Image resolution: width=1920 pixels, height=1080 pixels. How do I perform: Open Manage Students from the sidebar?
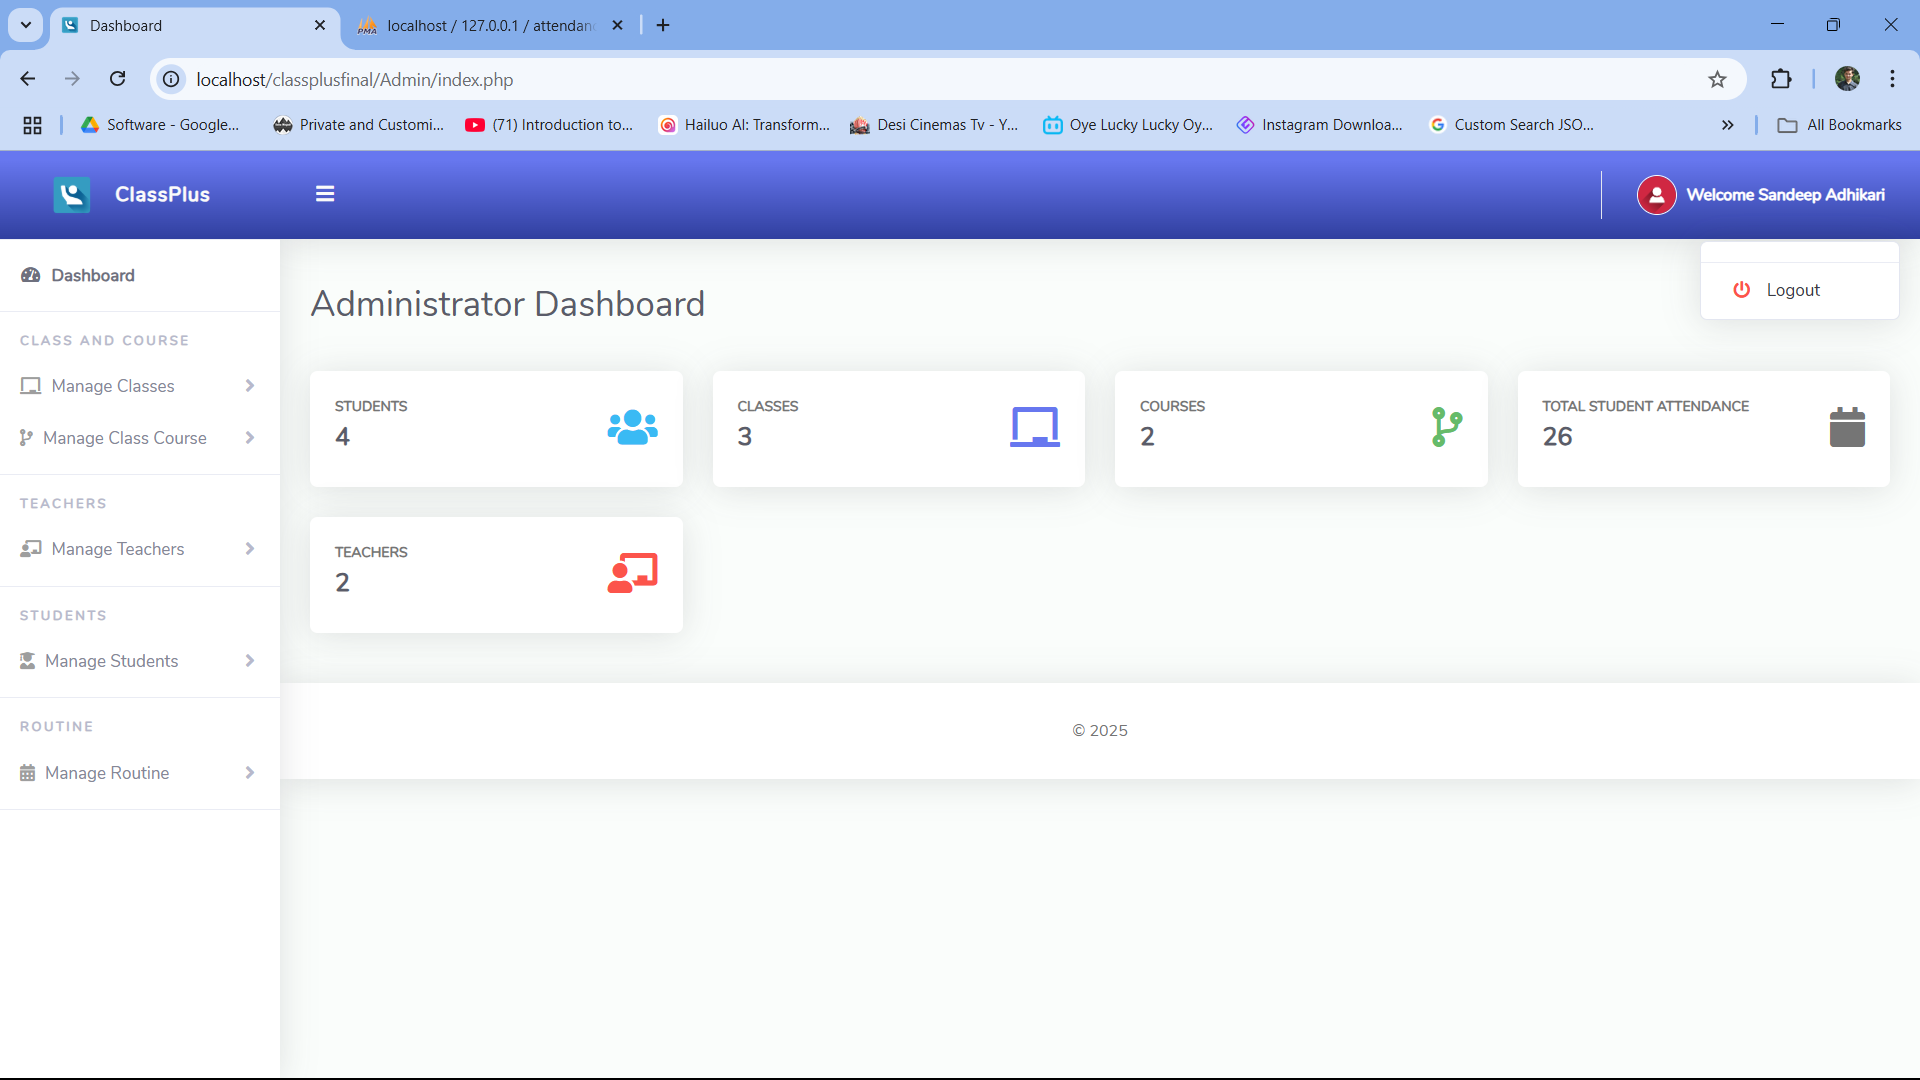110,660
